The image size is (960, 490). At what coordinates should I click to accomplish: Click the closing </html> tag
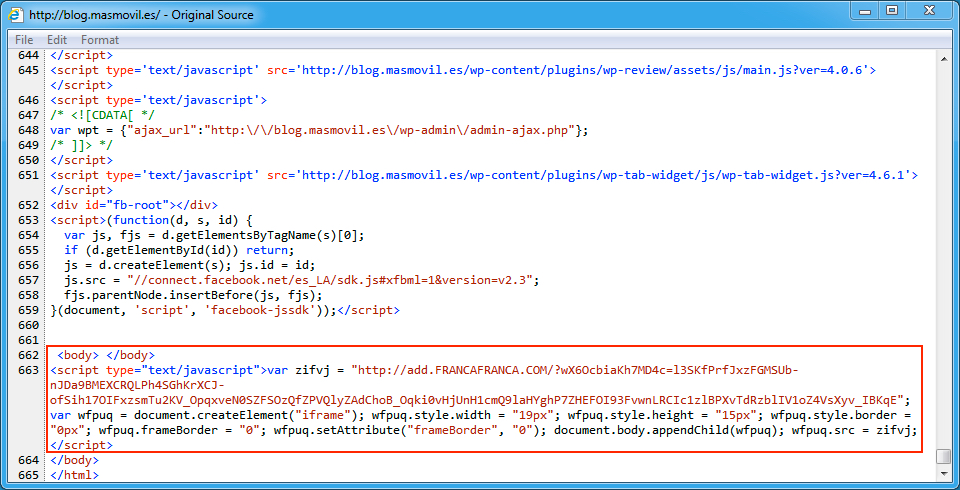(x=74, y=475)
